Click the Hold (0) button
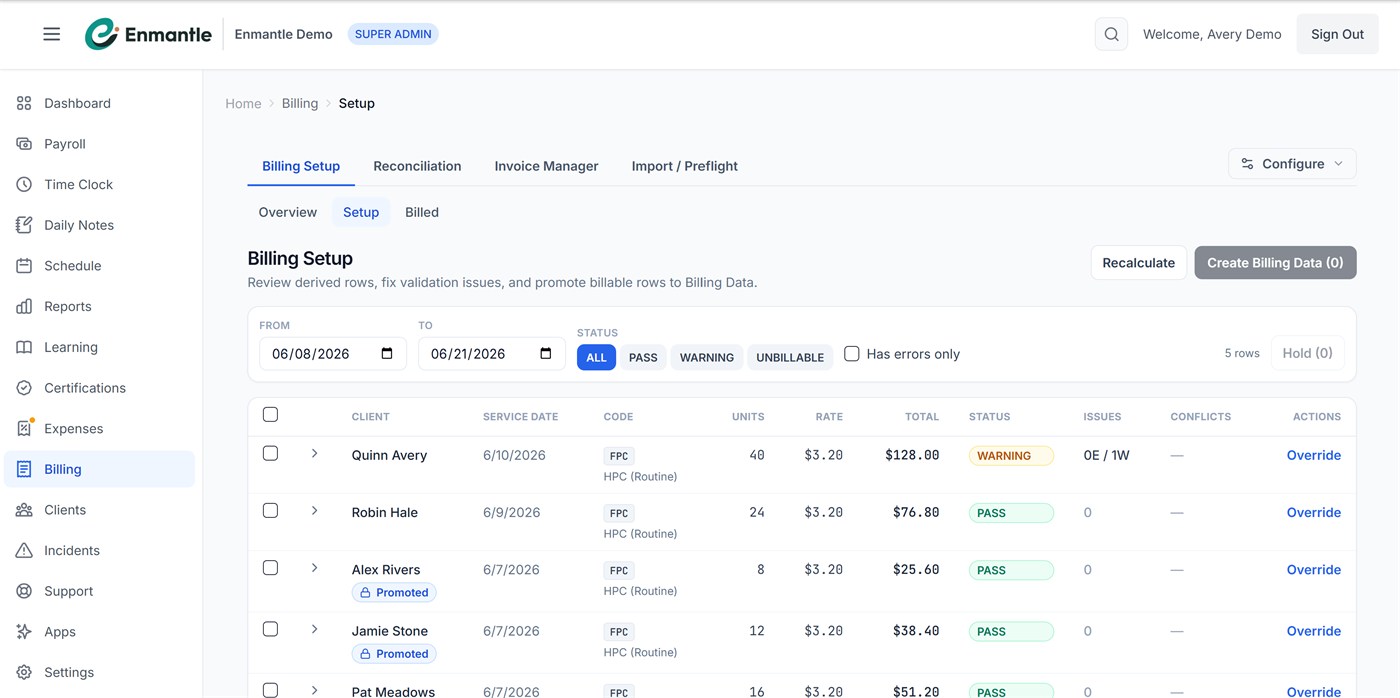Image resolution: width=1400 pixels, height=698 pixels. click(1307, 353)
